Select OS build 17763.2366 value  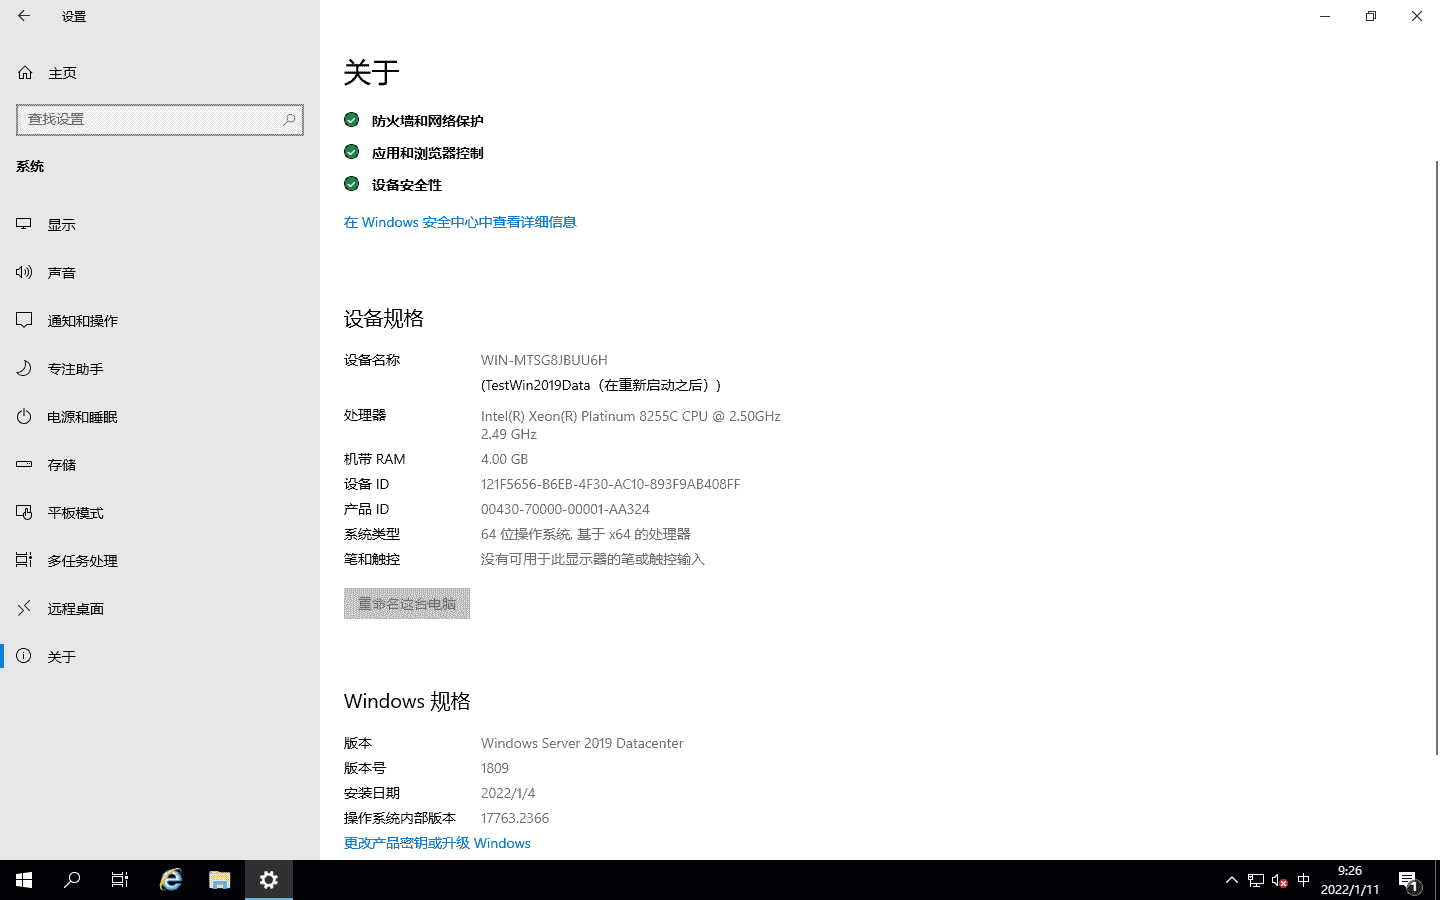pyautogui.click(x=515, y=818)
